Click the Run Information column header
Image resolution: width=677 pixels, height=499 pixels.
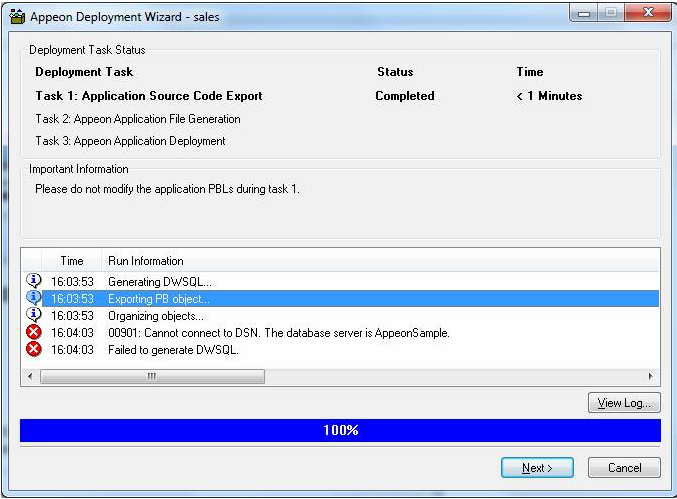click(380, 261)
